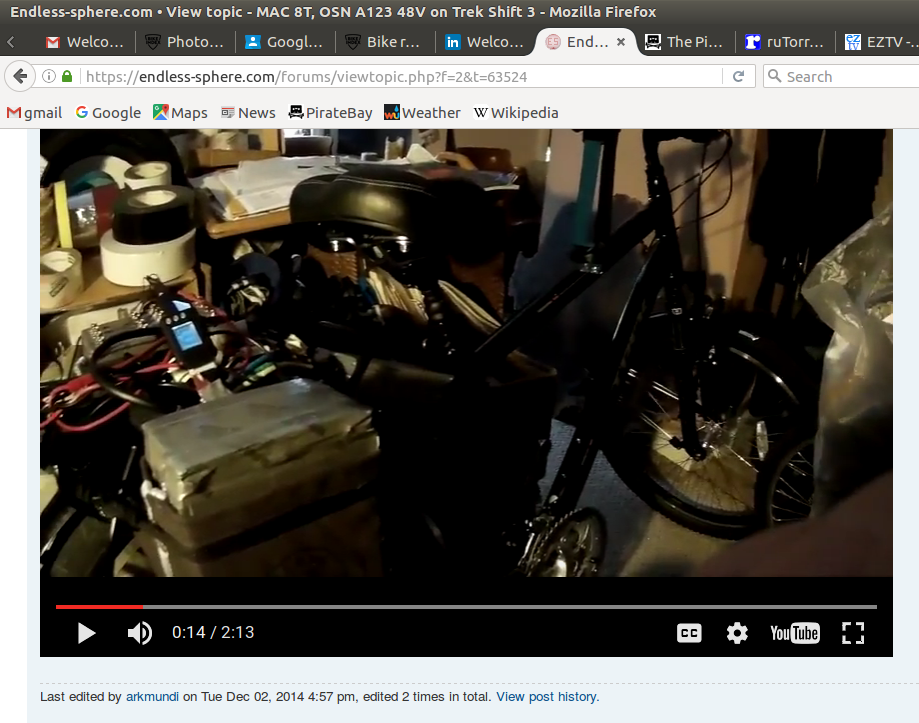This screenshot has width=919, height=723.
Task: Click the green padlock security icon
Action: coord(67,77)
